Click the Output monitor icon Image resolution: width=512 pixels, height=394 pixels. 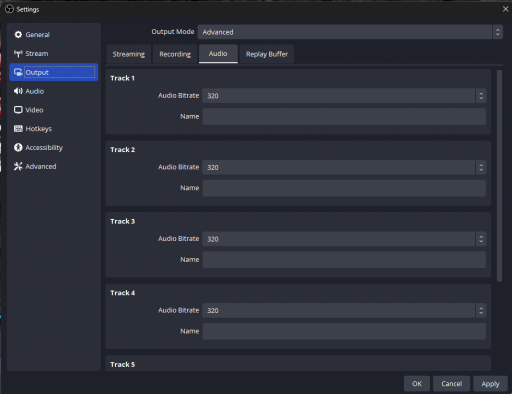[x=18, y=72]
